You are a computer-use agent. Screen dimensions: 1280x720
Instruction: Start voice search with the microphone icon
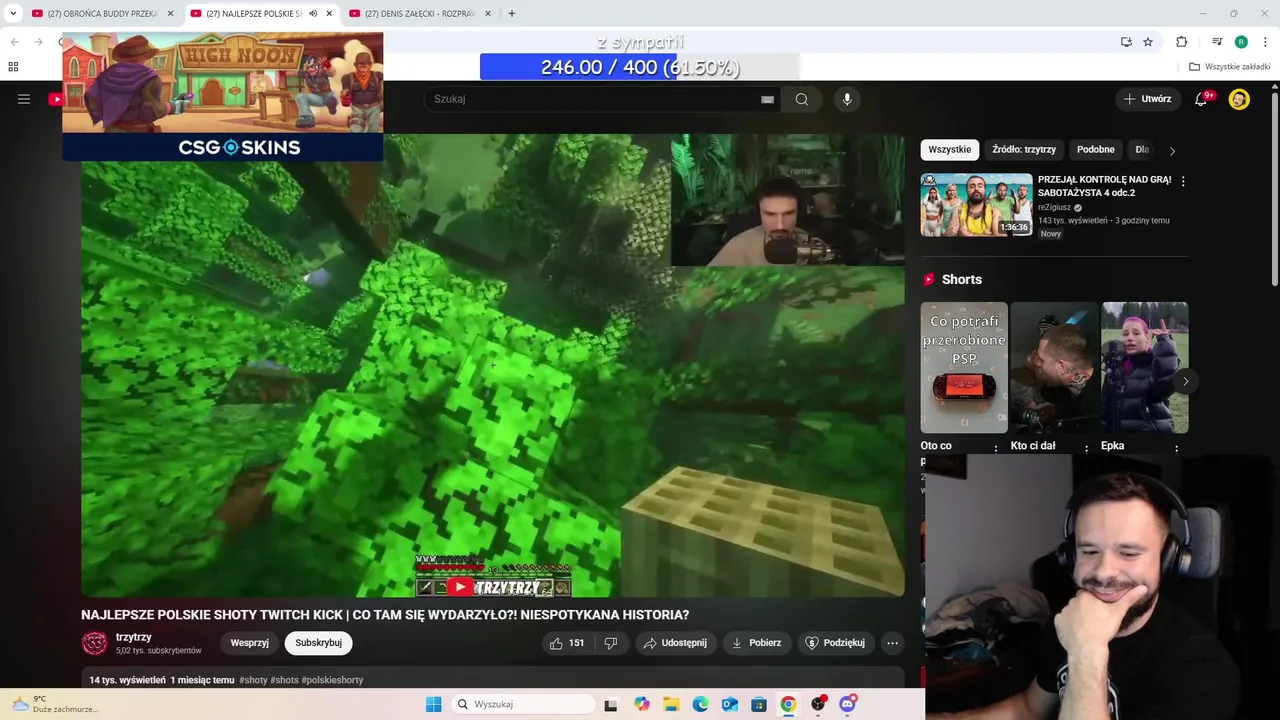[x=847, y=99]
